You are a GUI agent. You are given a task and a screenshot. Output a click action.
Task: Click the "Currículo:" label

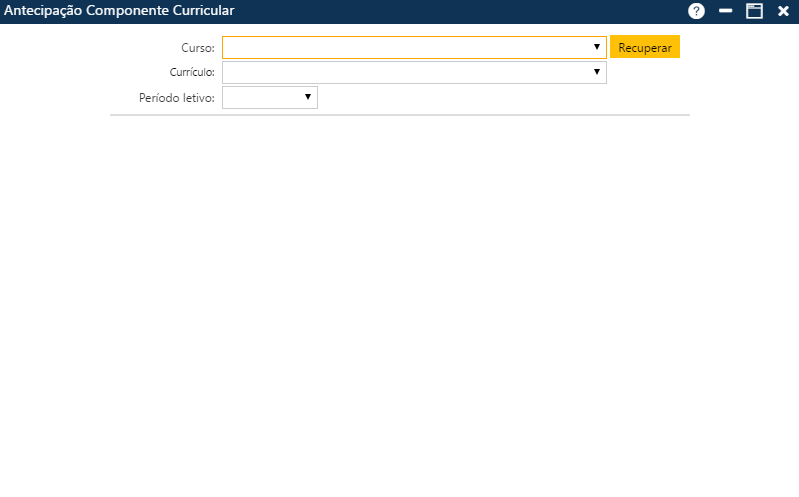[x=192, y=73]
